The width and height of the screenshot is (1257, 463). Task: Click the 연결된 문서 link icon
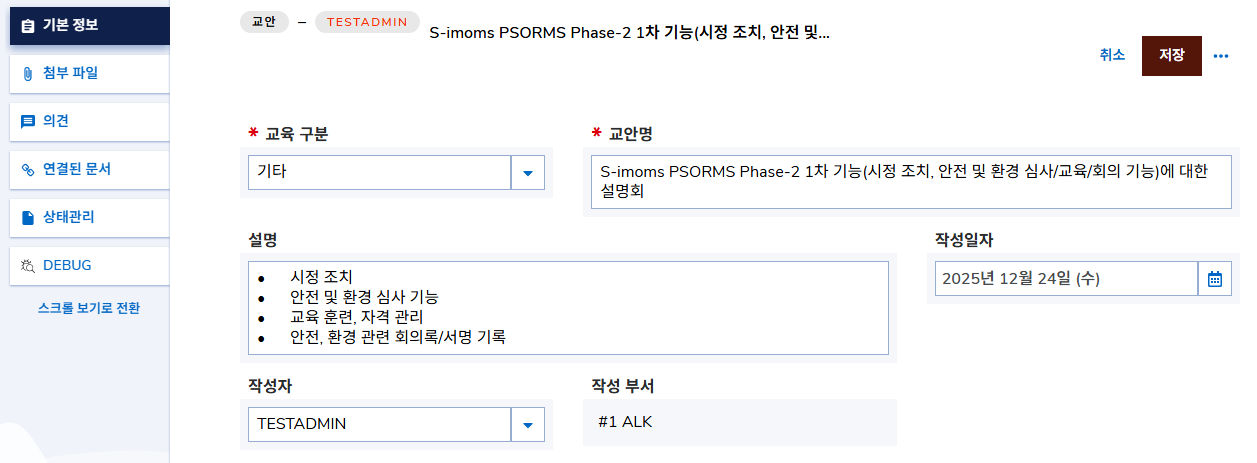click(x=27, y=169)
